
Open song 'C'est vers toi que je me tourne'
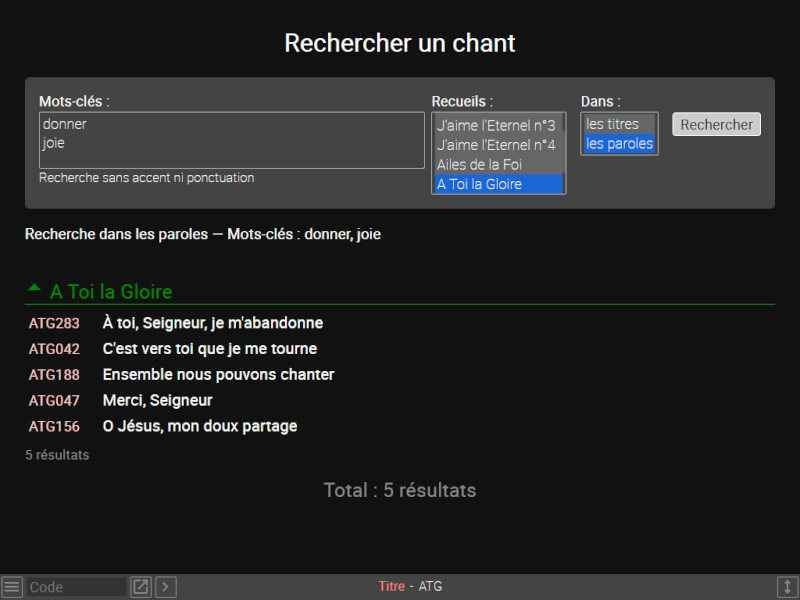[209, 349]
